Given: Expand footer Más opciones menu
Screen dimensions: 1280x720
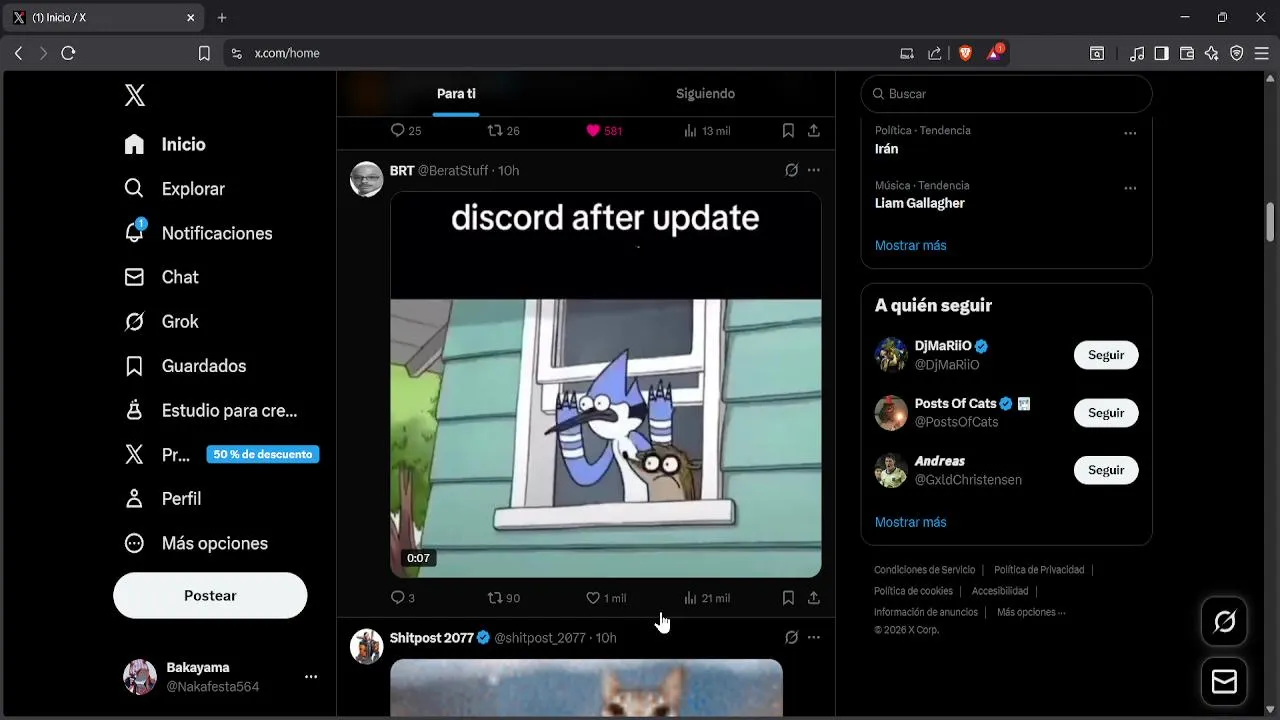Looking at the screenshot, I should pos(1031,612).
